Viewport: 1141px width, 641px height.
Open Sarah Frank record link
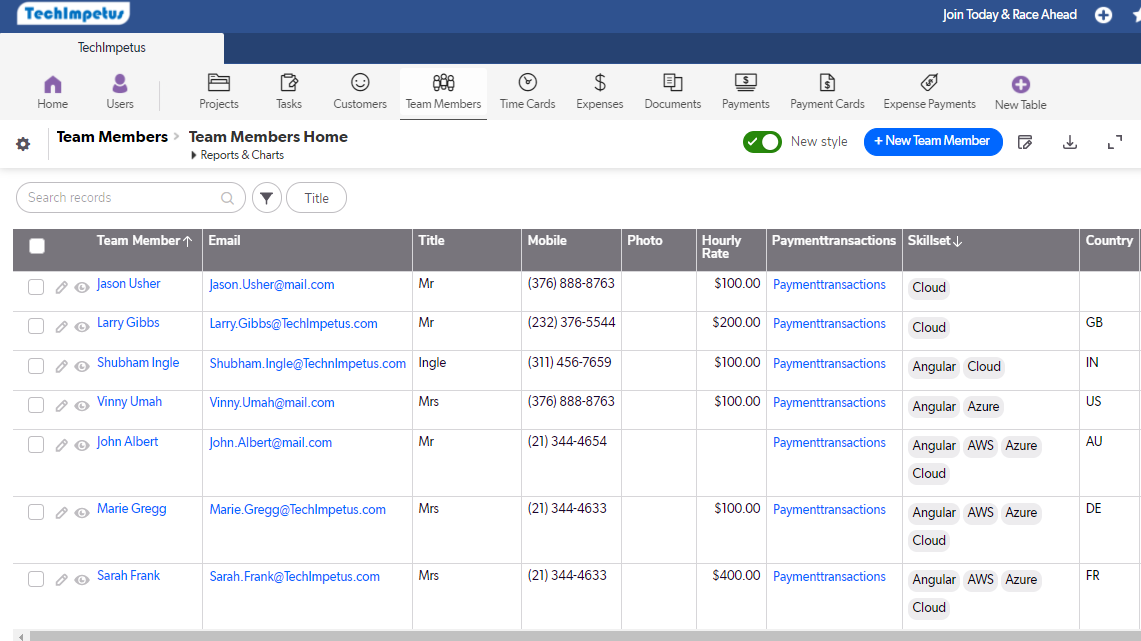click(x=128, y=576)
